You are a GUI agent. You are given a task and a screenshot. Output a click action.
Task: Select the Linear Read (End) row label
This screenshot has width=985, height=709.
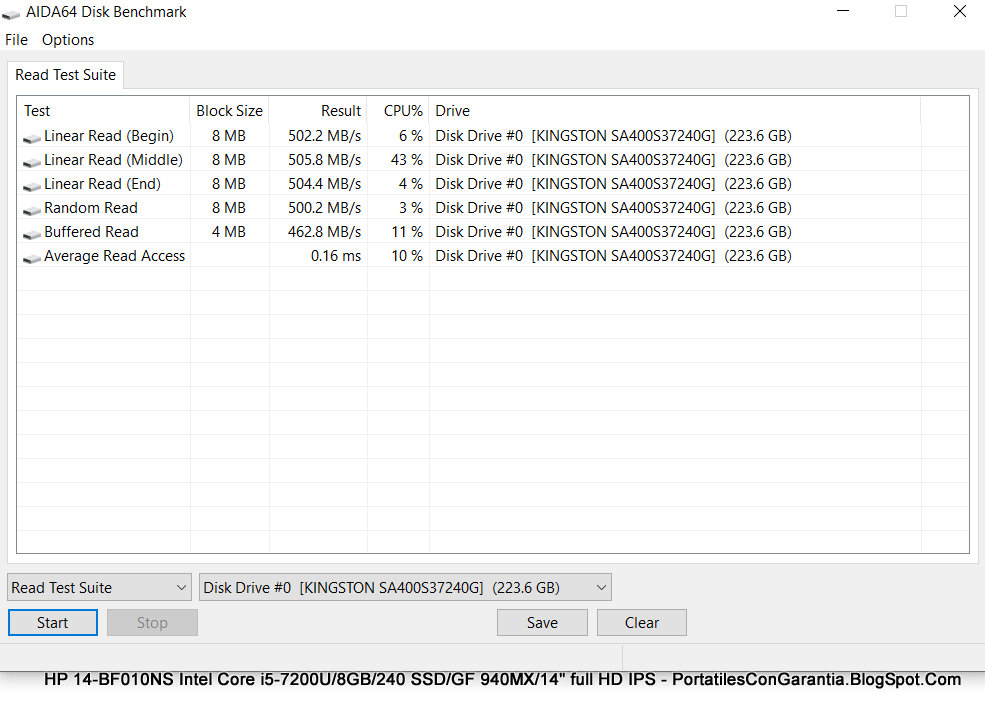pos(102,183)
